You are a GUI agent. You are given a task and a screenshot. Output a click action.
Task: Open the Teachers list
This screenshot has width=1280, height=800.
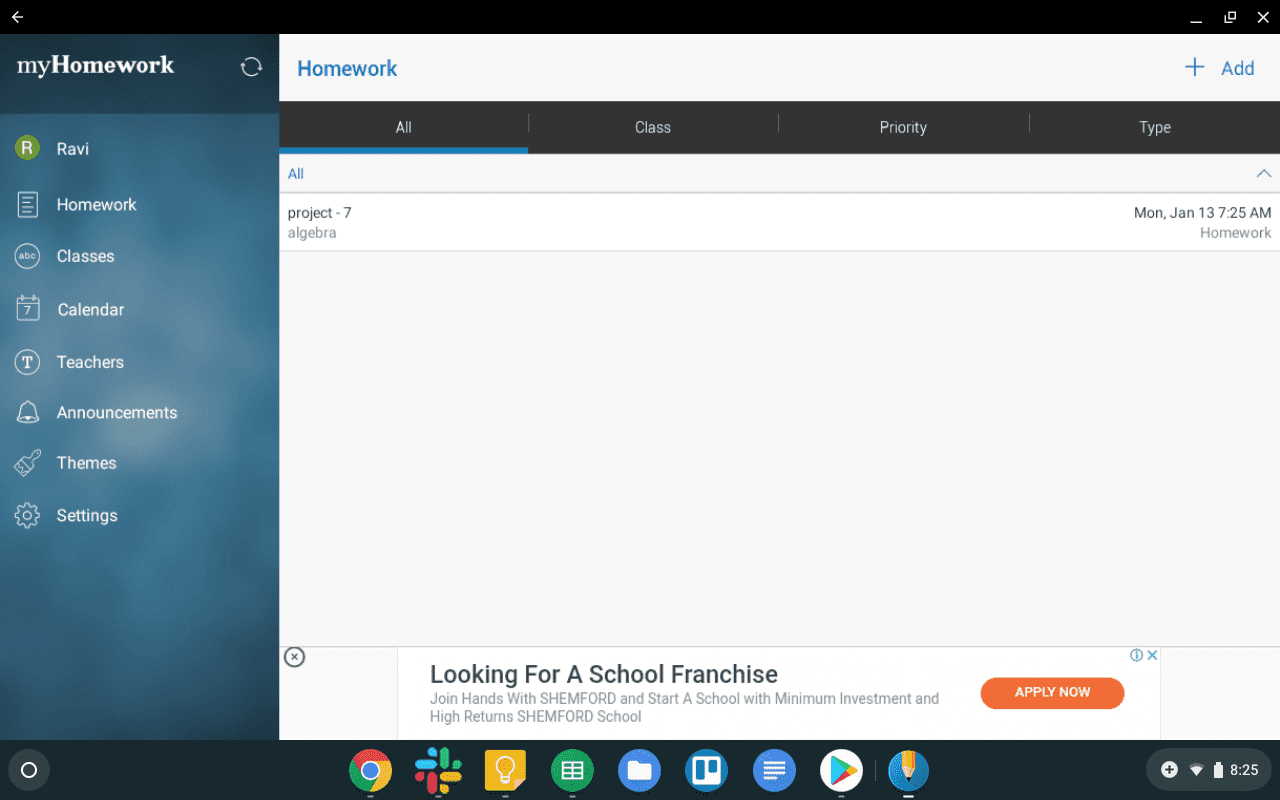point(90,361)
